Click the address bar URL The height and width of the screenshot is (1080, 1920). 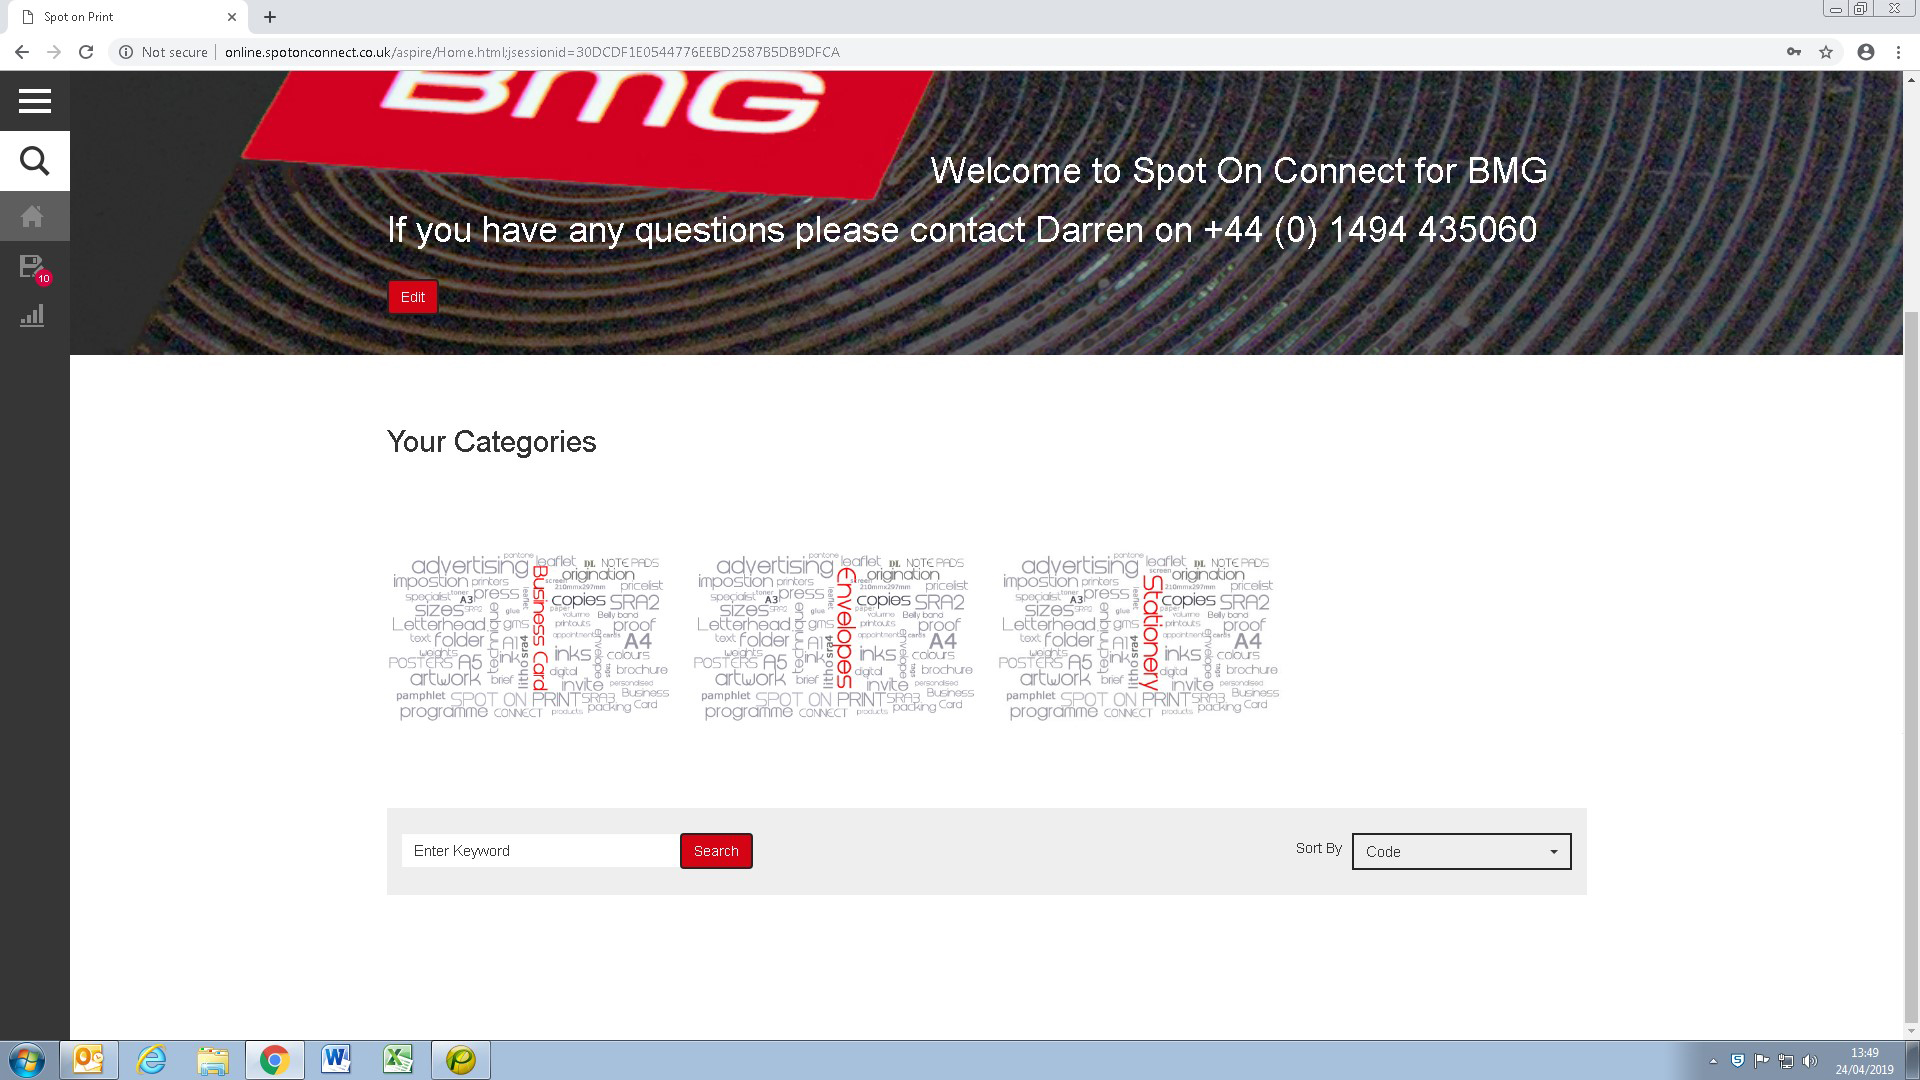point(532,52)
